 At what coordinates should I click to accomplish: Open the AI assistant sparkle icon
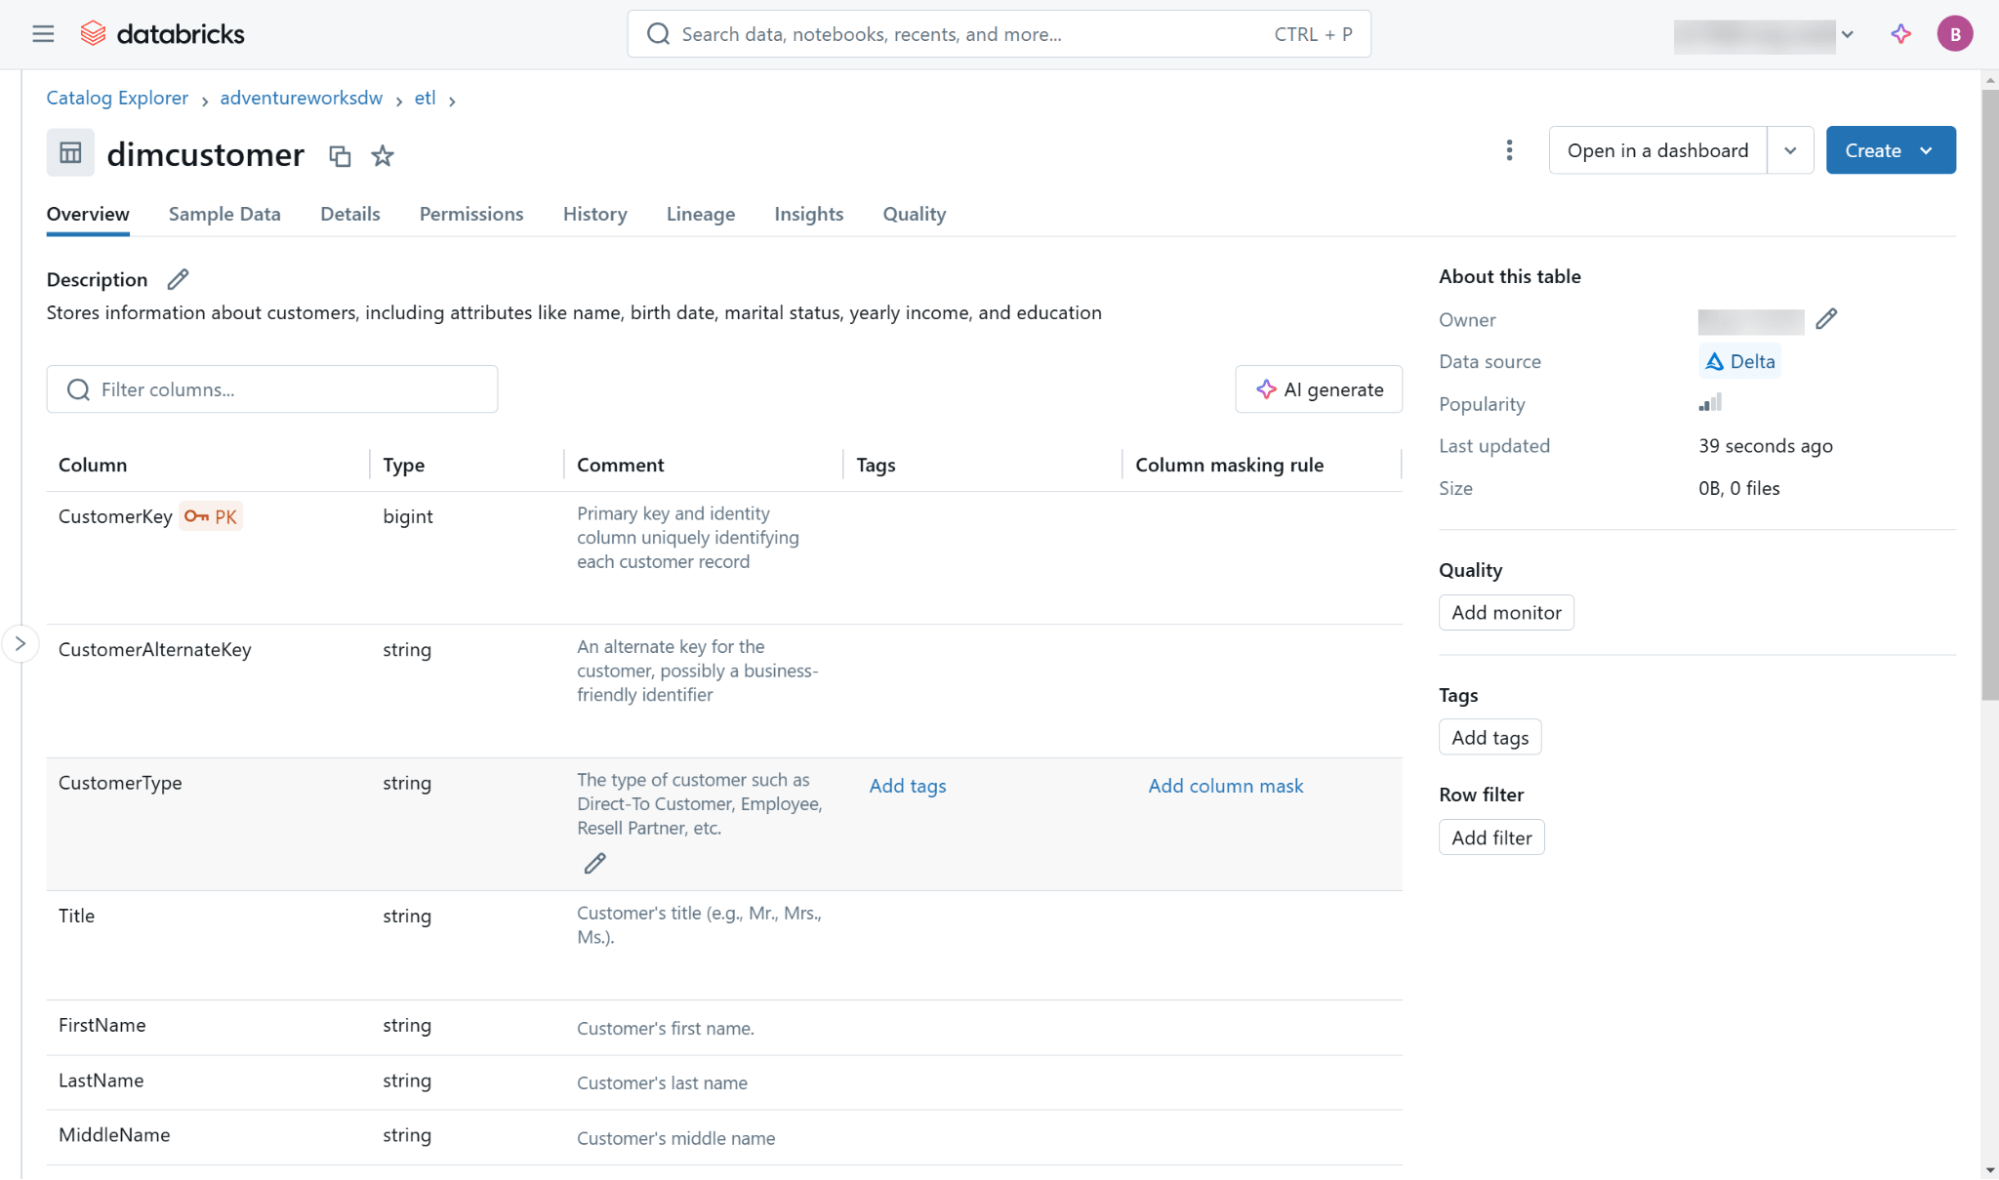tap(1899, 33)
